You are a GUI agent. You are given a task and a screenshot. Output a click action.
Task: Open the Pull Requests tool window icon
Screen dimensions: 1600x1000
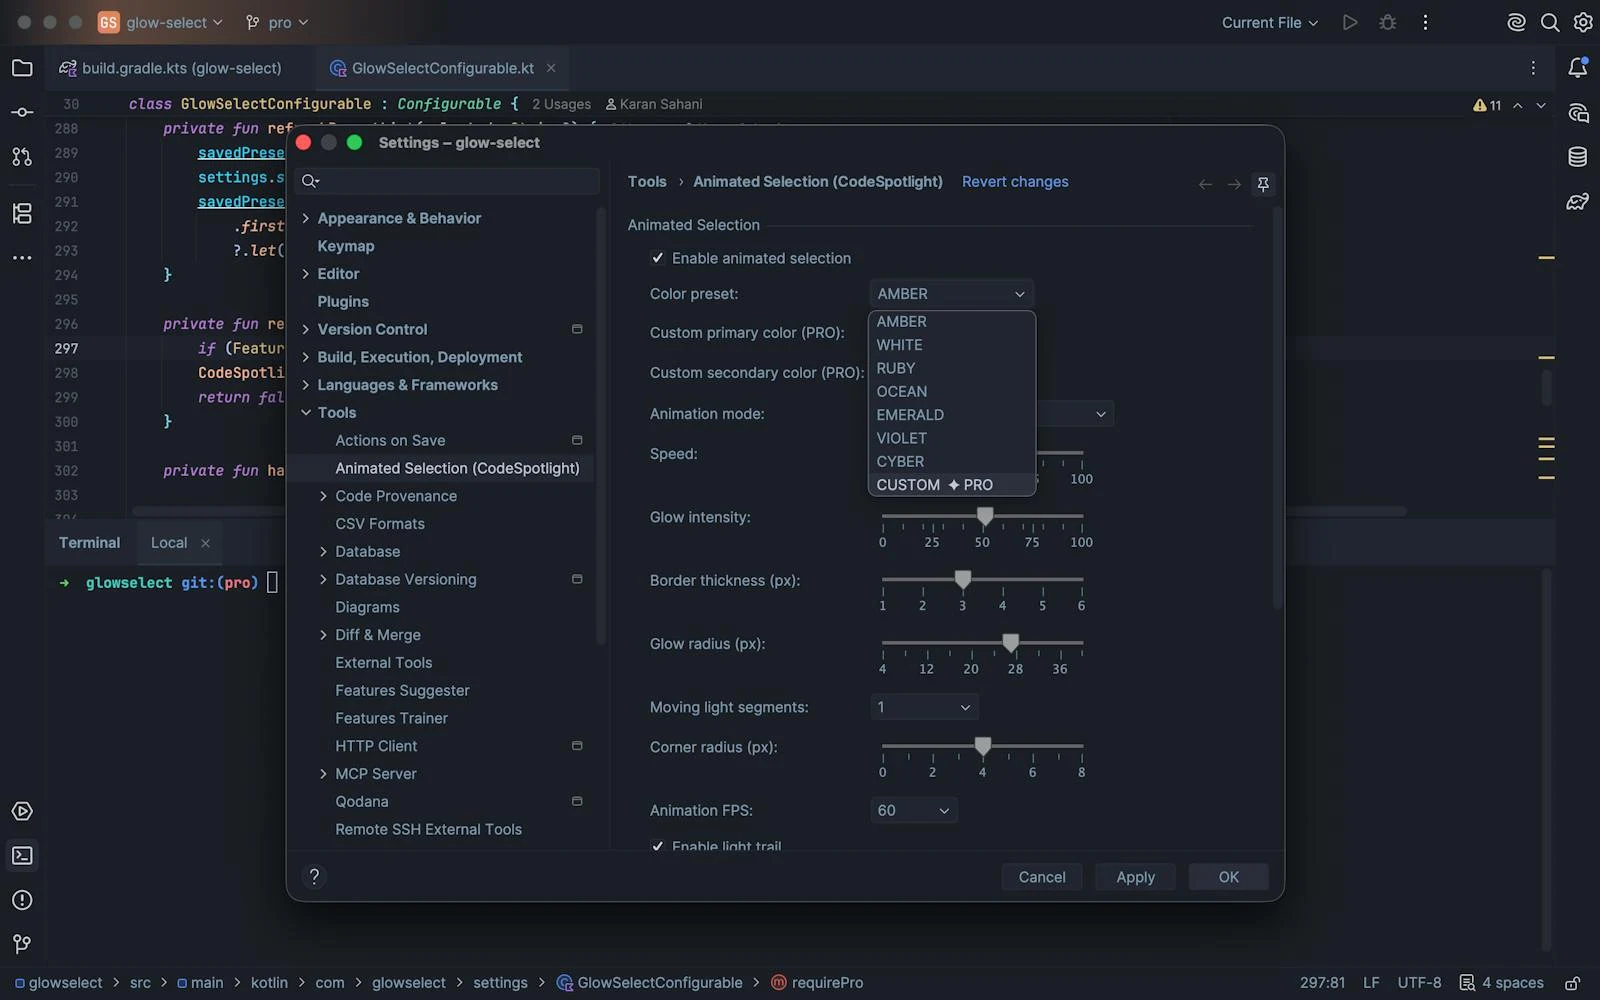pos(22,157)
